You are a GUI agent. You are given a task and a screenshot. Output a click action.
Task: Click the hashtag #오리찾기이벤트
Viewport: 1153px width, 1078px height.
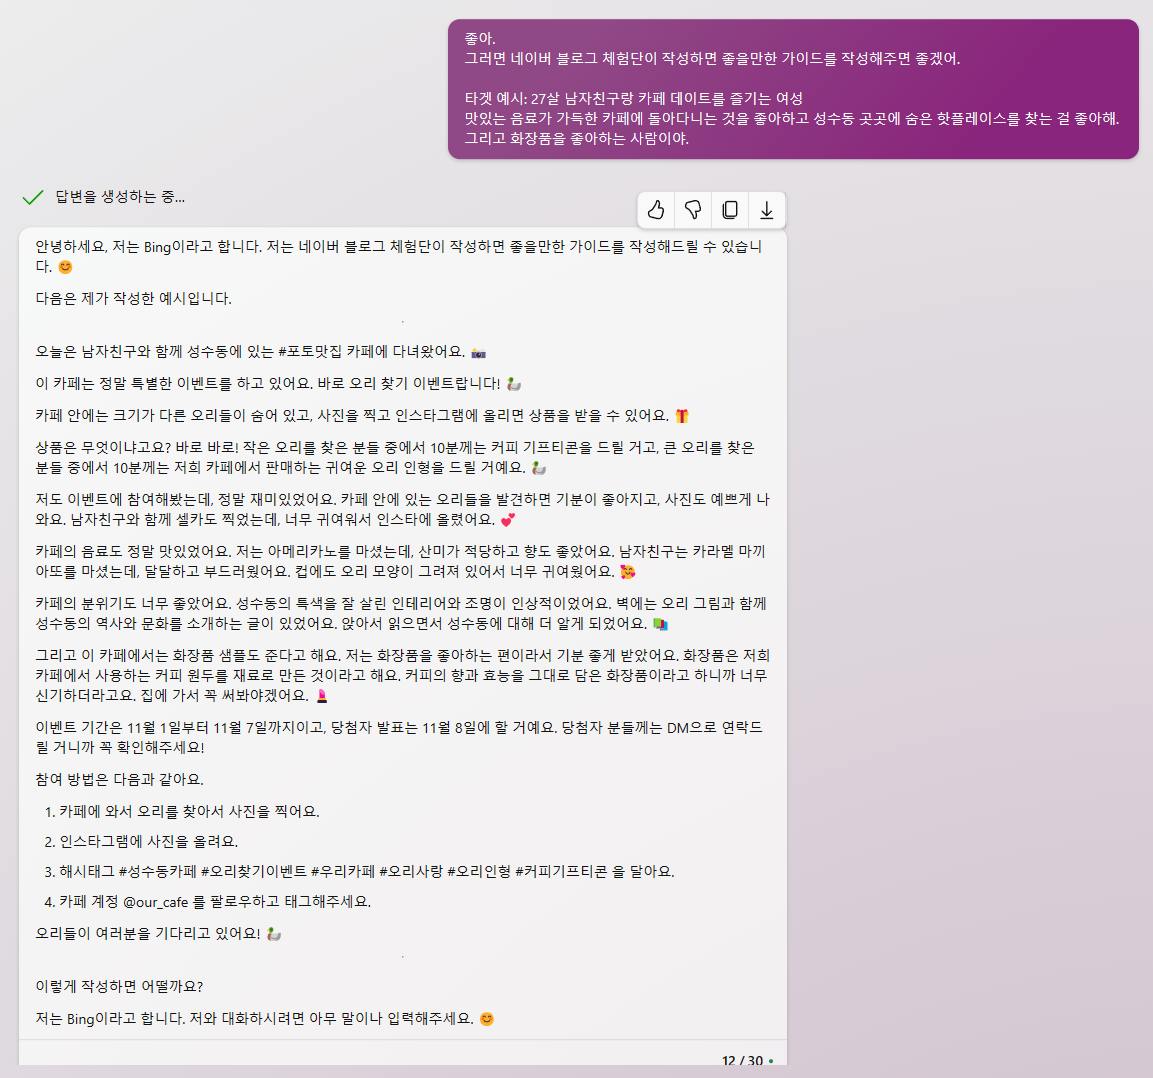tap(254, 871)
